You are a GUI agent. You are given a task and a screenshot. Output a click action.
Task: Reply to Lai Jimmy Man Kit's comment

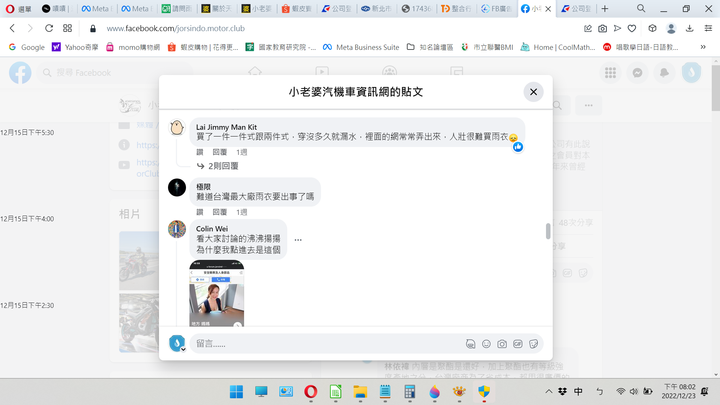coord(219,152)
